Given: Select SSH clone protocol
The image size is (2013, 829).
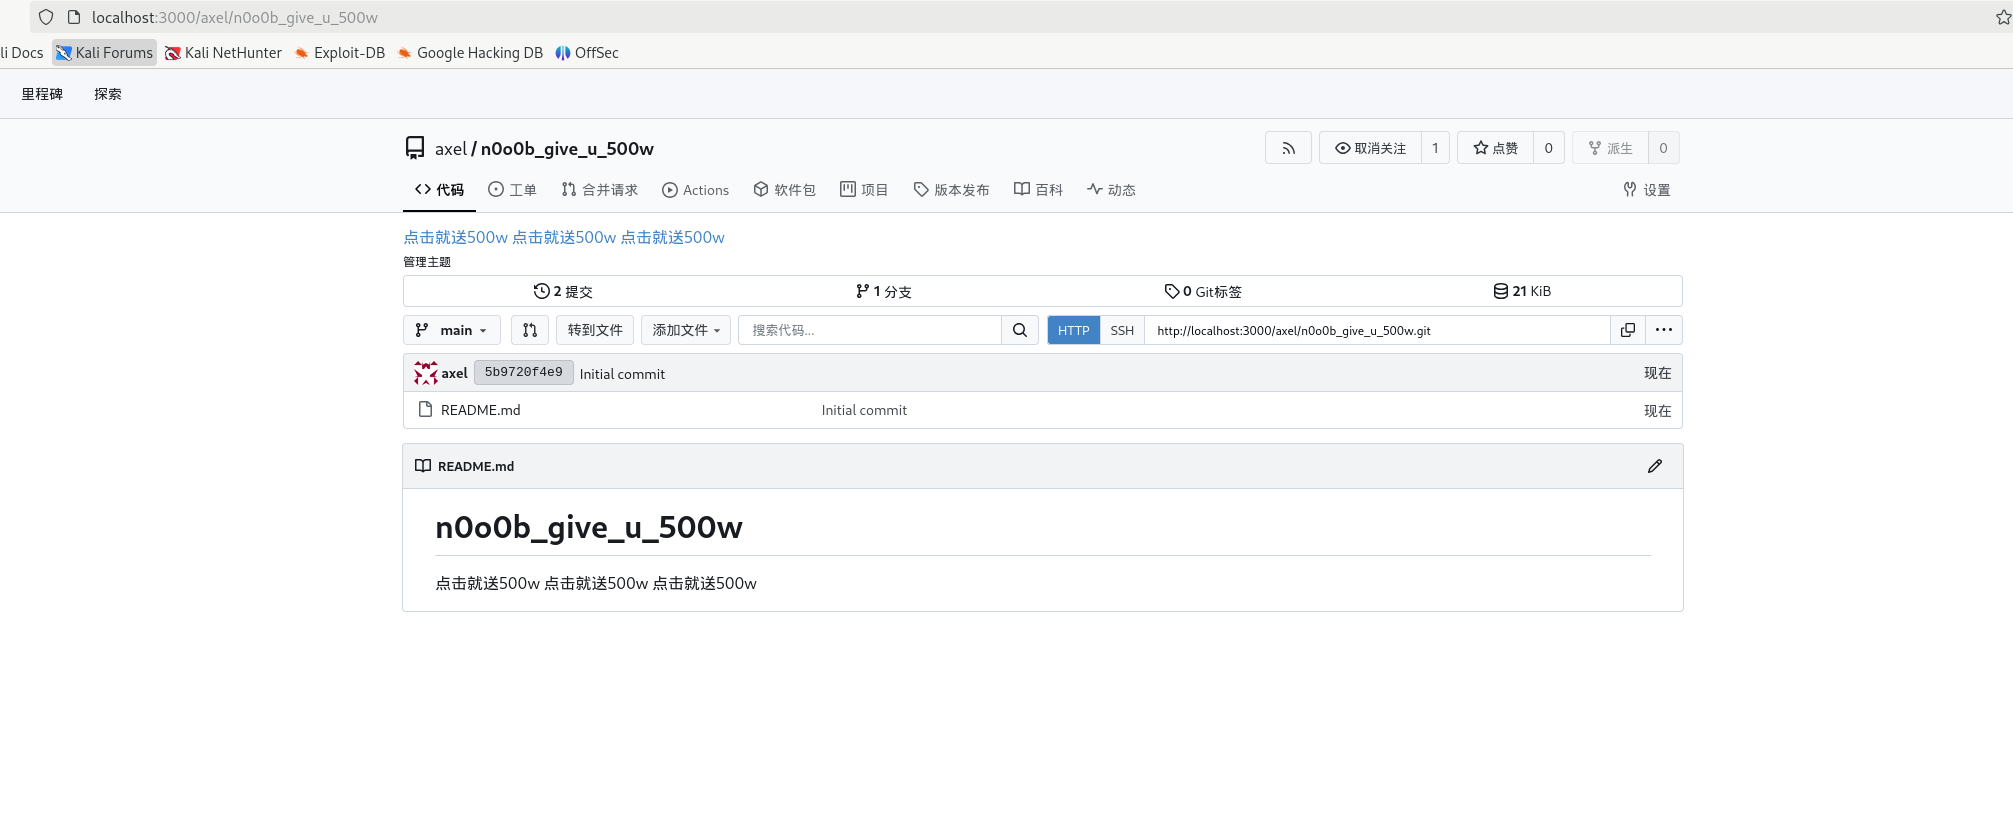Looking at the screenshot, I should tap(1122, 330).
